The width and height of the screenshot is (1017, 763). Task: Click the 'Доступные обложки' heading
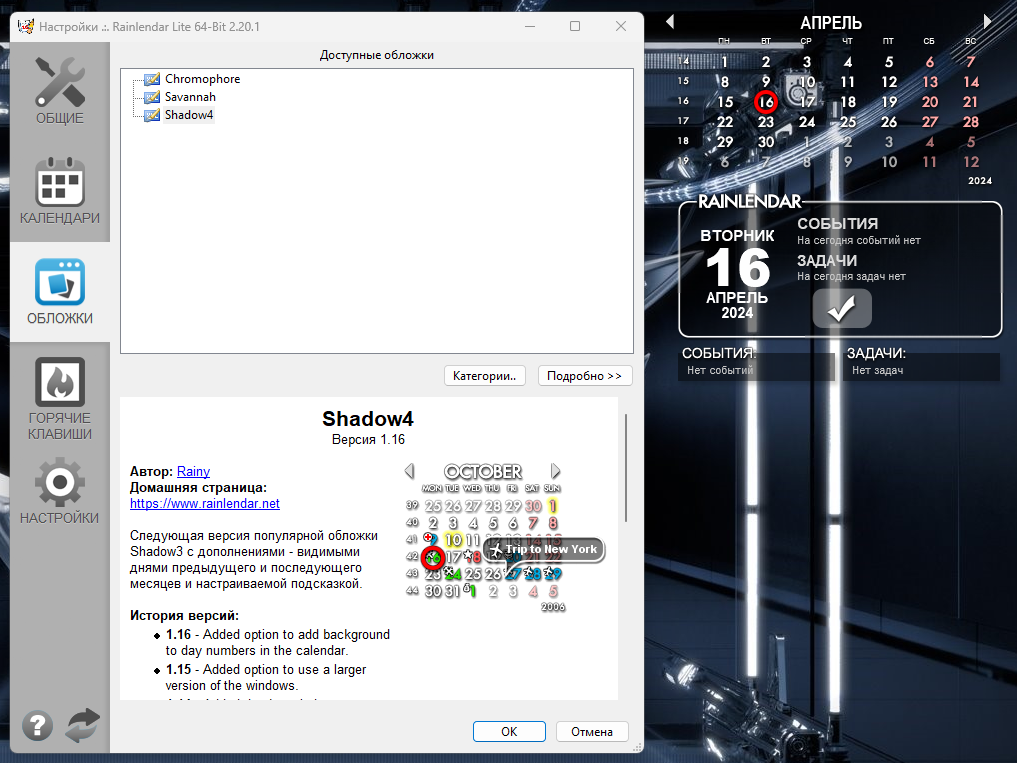[x=377, y=55]
